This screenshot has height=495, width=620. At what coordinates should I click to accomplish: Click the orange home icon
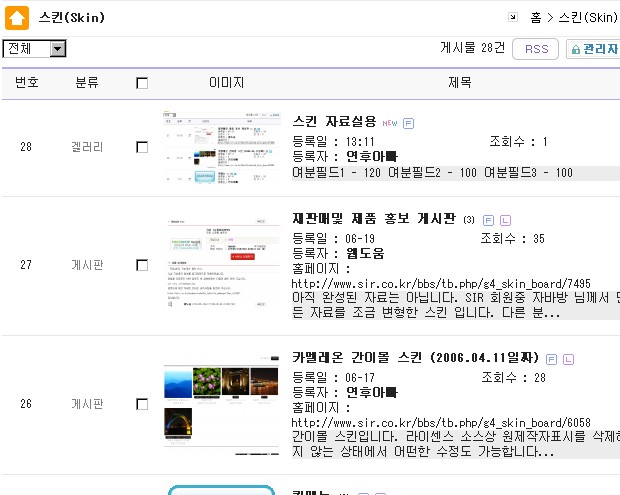point(17,17)
